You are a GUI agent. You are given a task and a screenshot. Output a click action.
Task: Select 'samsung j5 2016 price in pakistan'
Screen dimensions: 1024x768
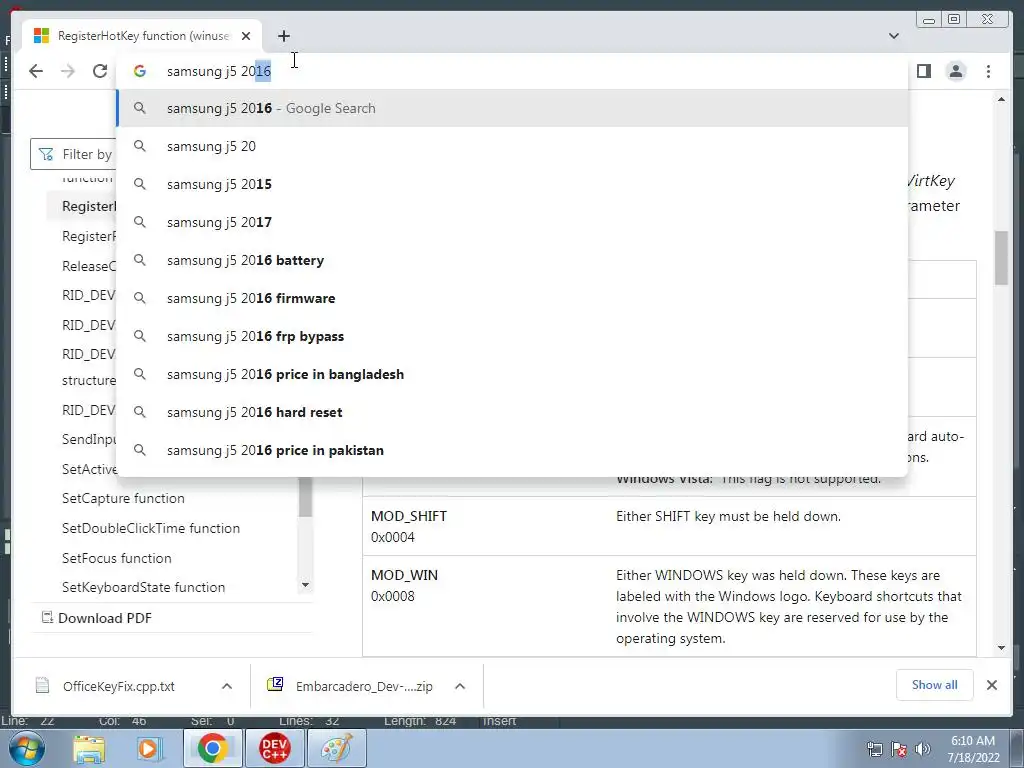(x=513, y=450)
